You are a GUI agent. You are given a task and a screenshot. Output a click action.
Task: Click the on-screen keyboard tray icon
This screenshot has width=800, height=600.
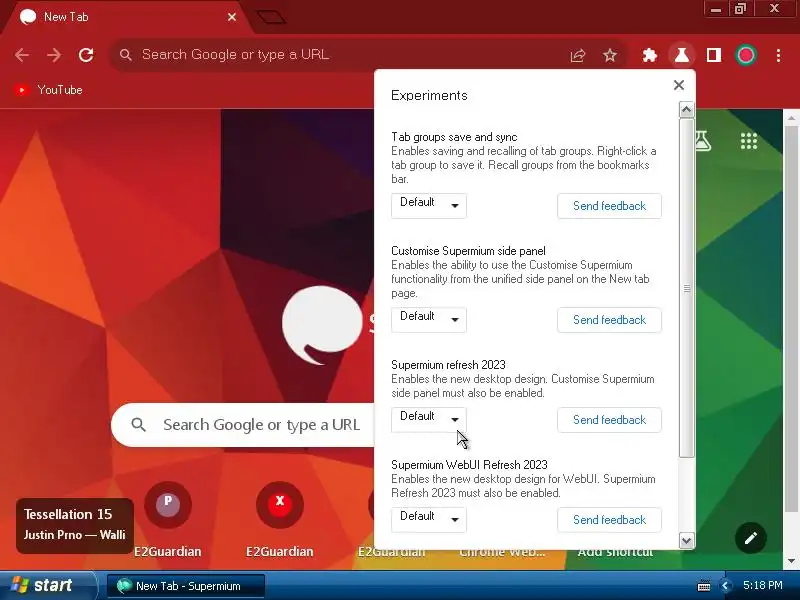[704, 586]
